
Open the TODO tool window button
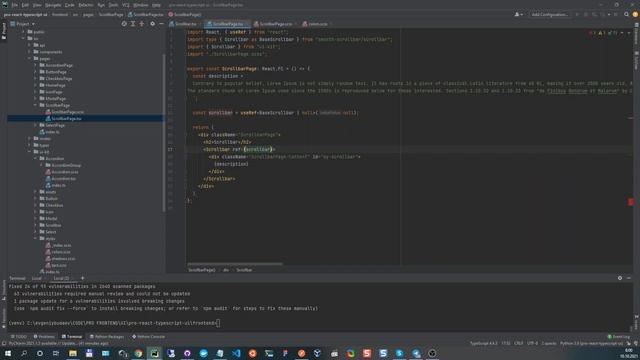tap(18, 337)
